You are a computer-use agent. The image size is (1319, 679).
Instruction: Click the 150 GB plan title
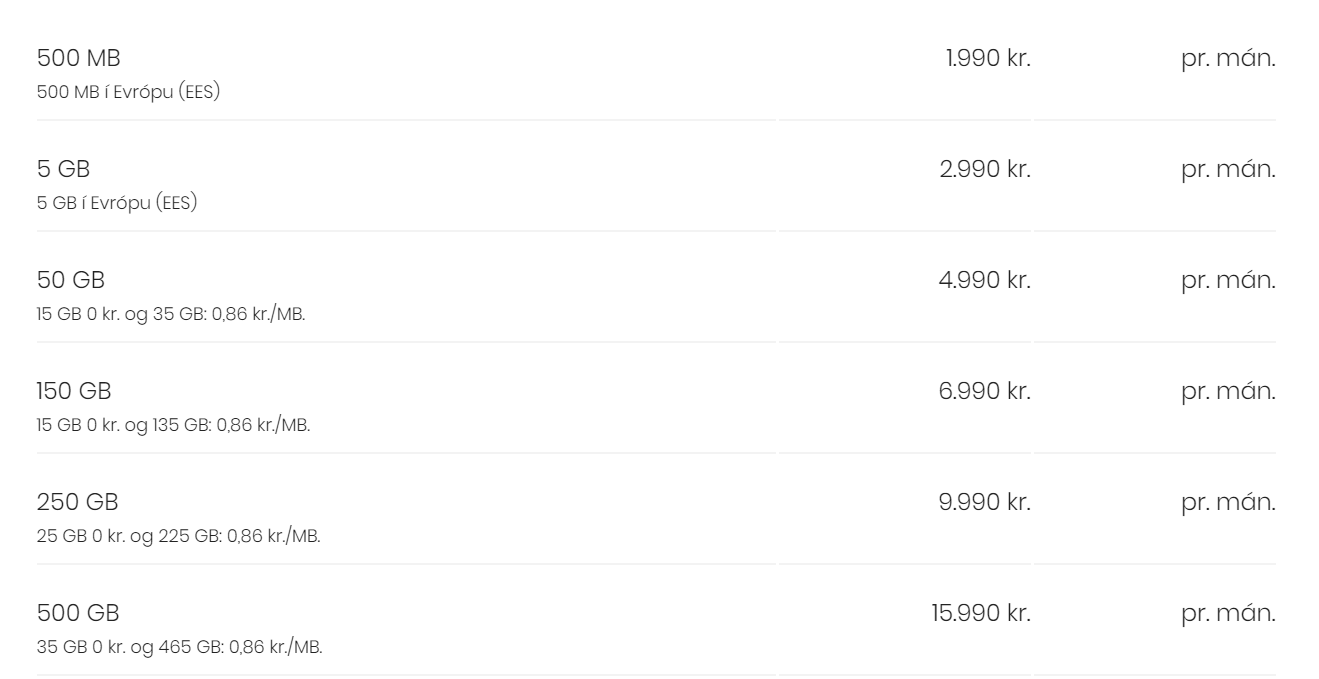pyautogui.click(x=74, y=391)
